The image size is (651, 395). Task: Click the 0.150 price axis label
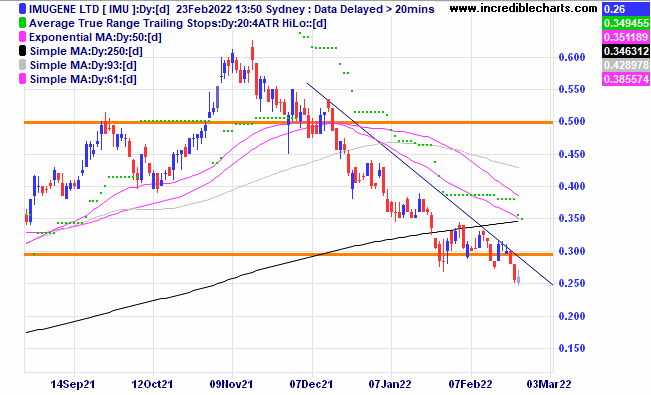(572, 348)
